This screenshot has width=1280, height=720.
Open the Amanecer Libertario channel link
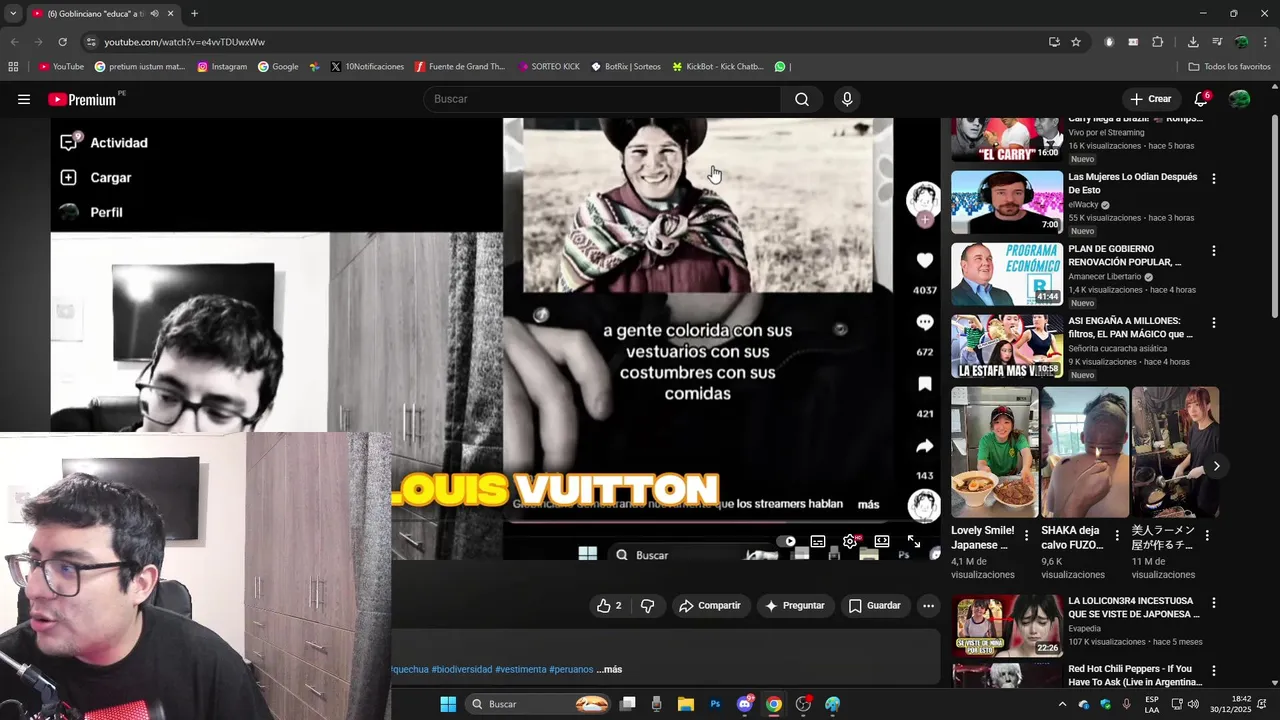1104,277
